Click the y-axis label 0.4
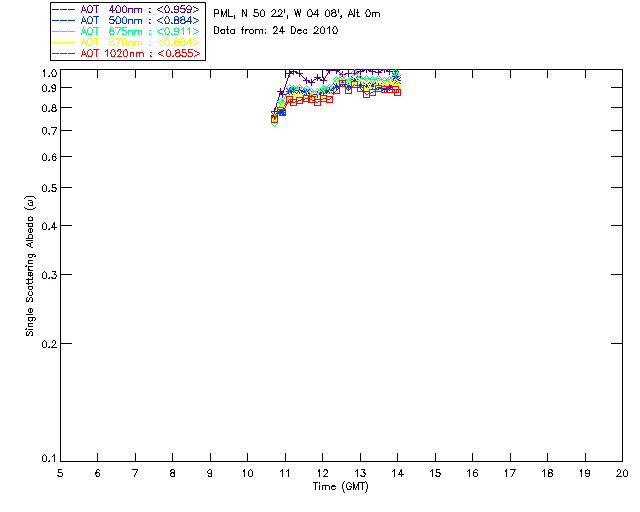This screenshot has height=512, width=640. (x=49, y=226)
